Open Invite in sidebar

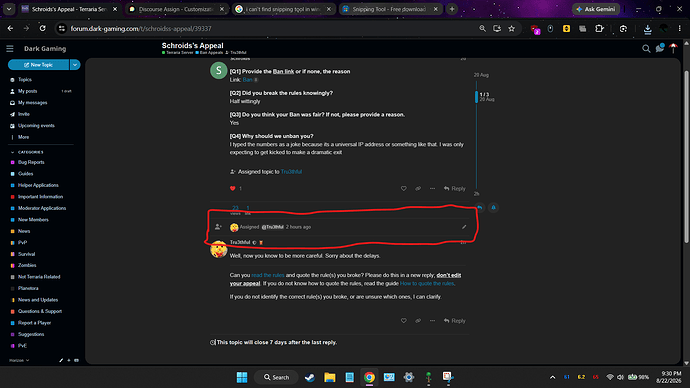click(x=24, y=114)
